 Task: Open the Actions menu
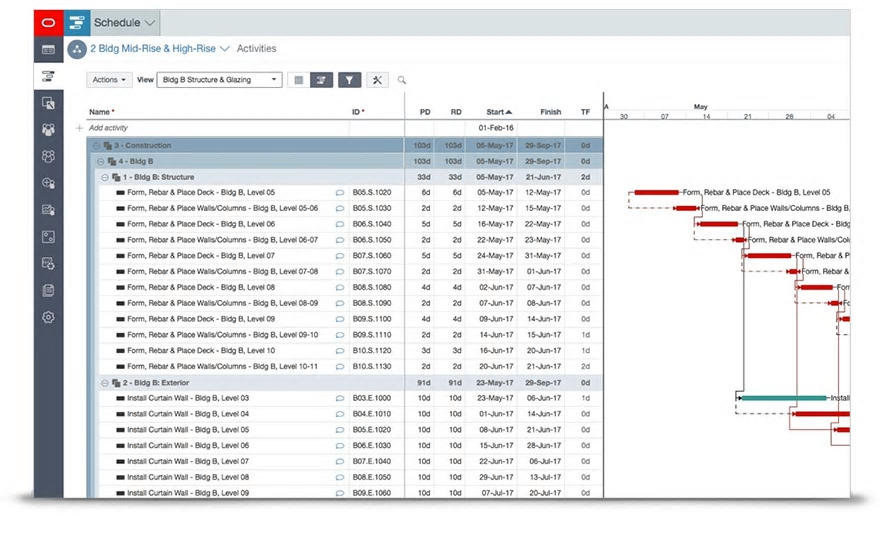[109, 80]
